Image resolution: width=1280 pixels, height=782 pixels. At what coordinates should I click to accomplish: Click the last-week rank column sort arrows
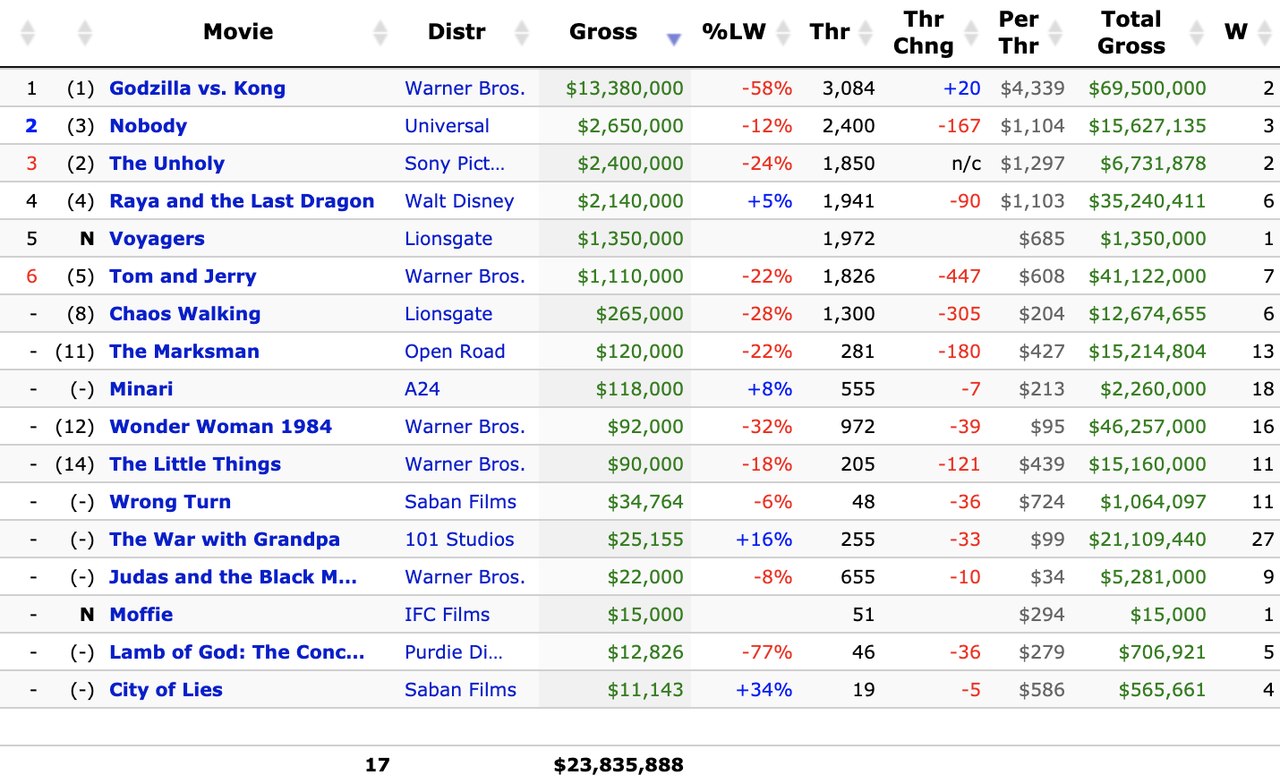[x=85, y=33]
